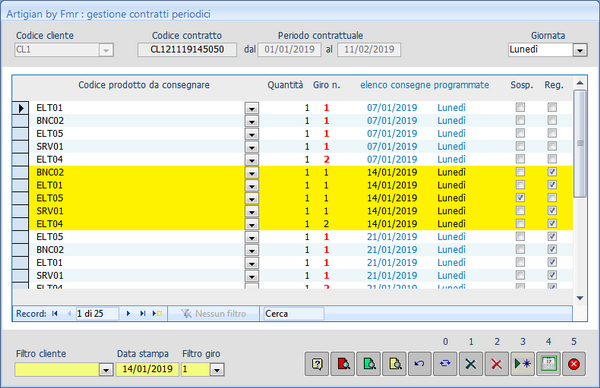Click the Data stampa date field

(x=147, y=369)
